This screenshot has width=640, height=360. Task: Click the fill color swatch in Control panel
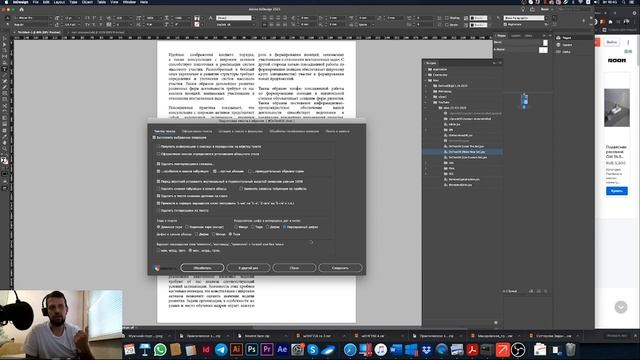(197, 18)
